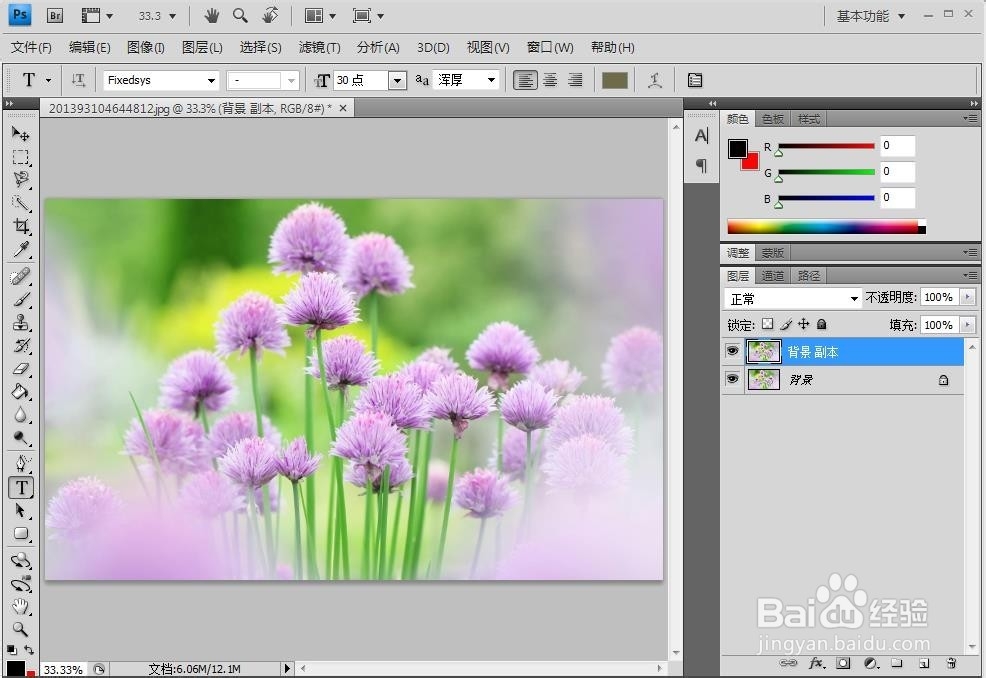Open the fill 填充 slider arrow
Viewport: 986px width, 678px height.
[967, 325]
